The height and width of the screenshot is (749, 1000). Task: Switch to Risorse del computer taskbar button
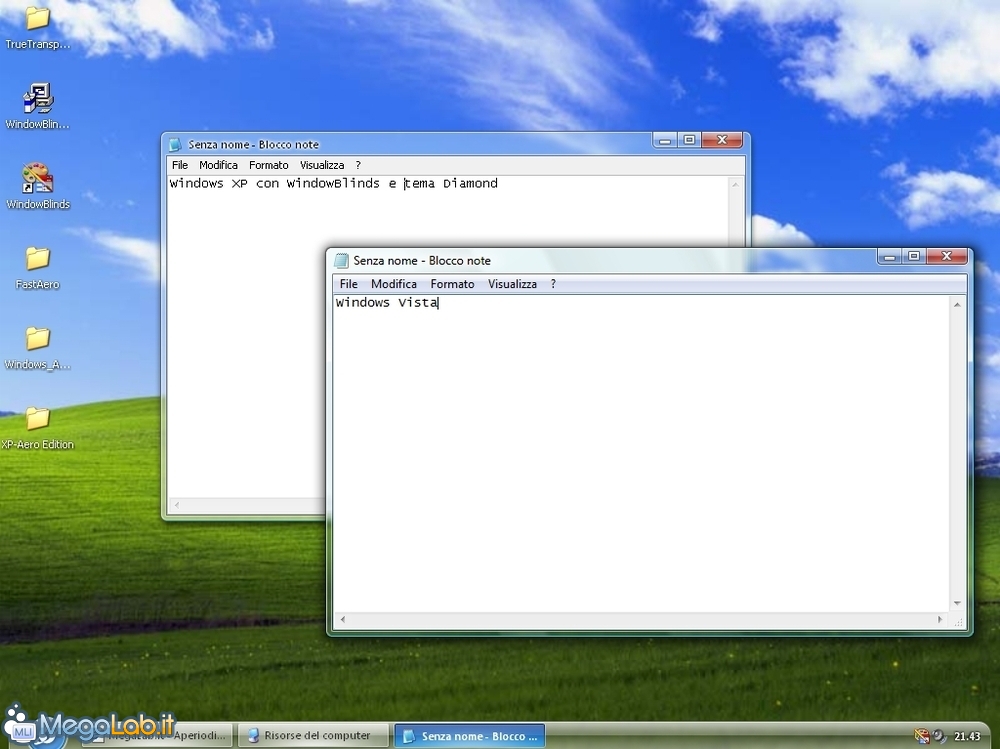[x=313, y=736]
